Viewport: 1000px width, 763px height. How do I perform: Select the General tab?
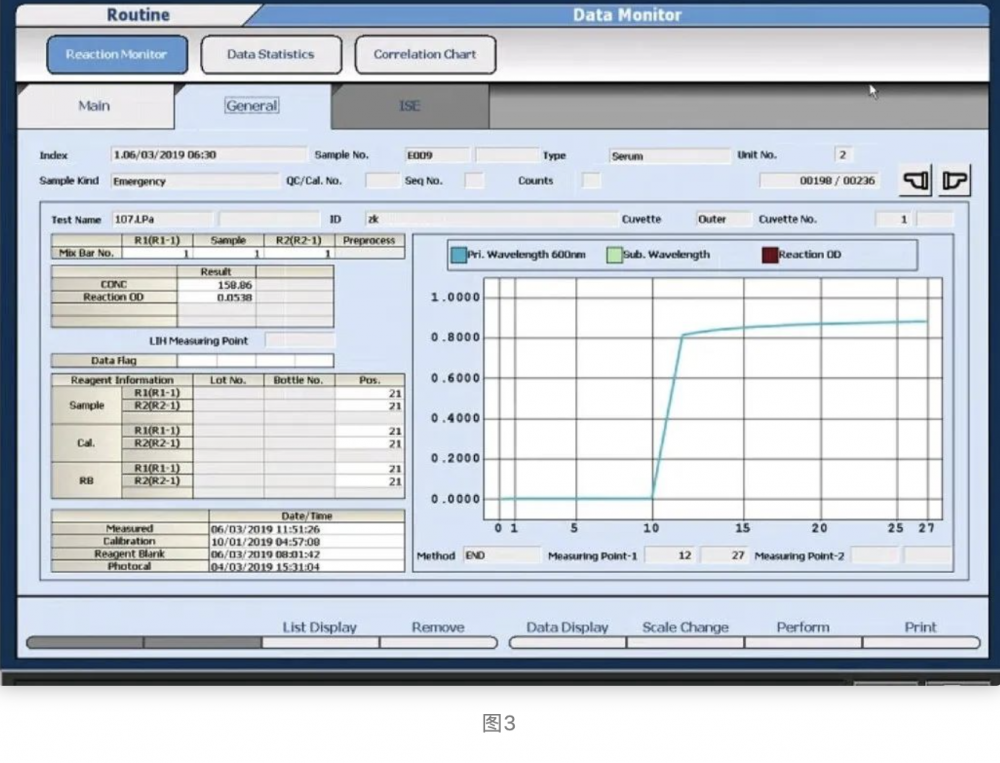[251, 106]
